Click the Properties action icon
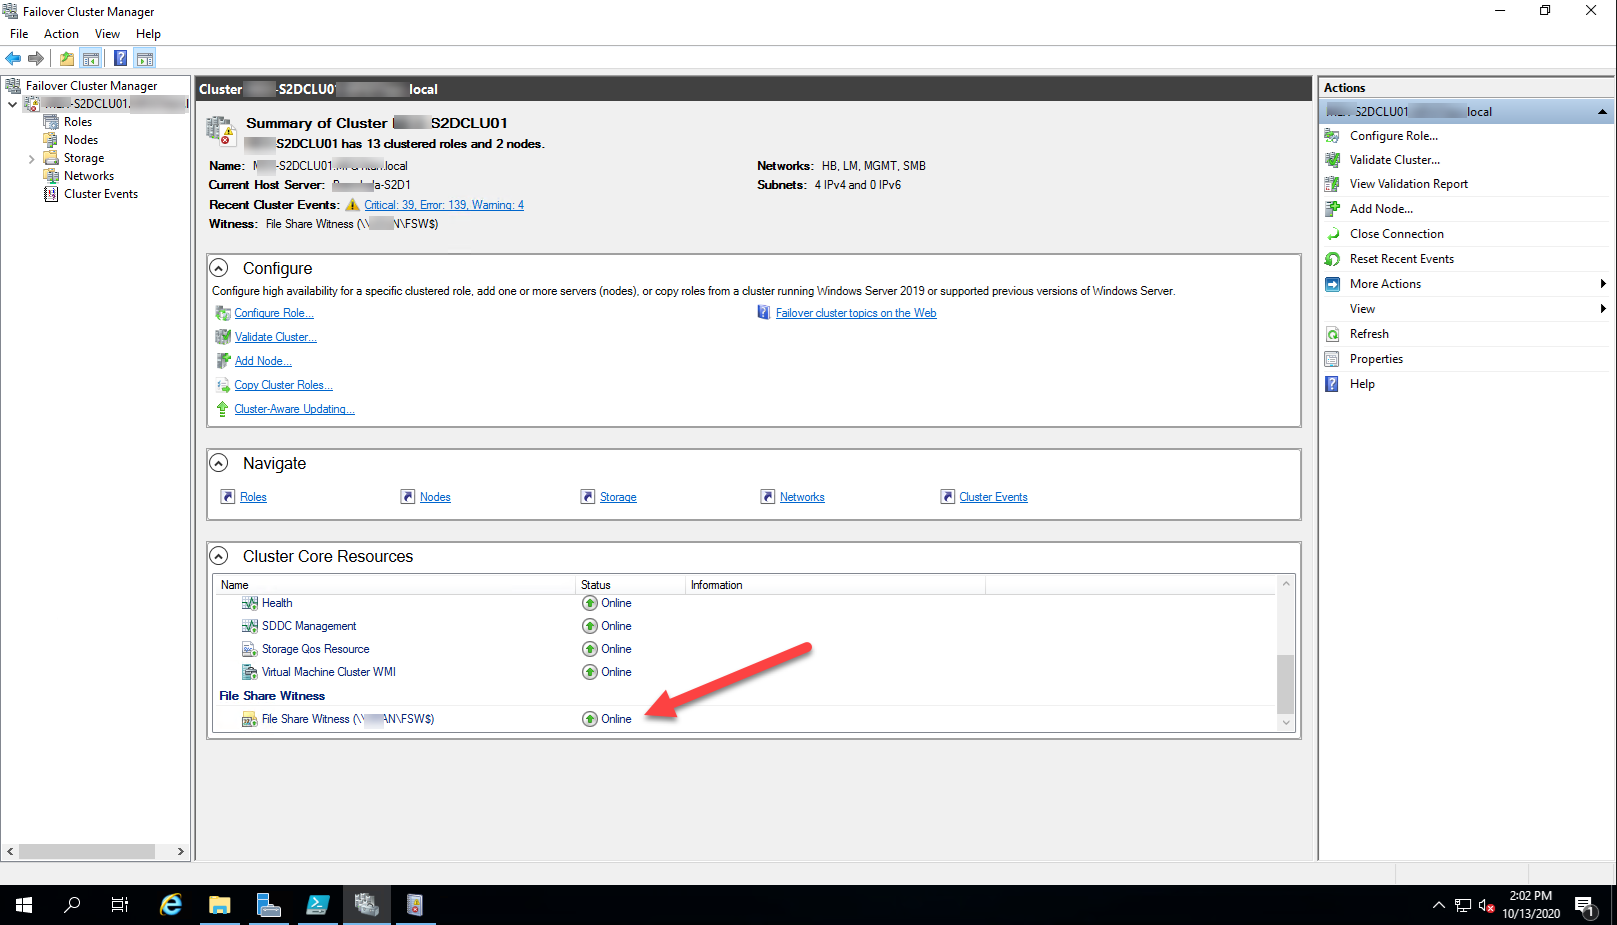The height and width of the screenshot is (925, 1617). 1332,359
